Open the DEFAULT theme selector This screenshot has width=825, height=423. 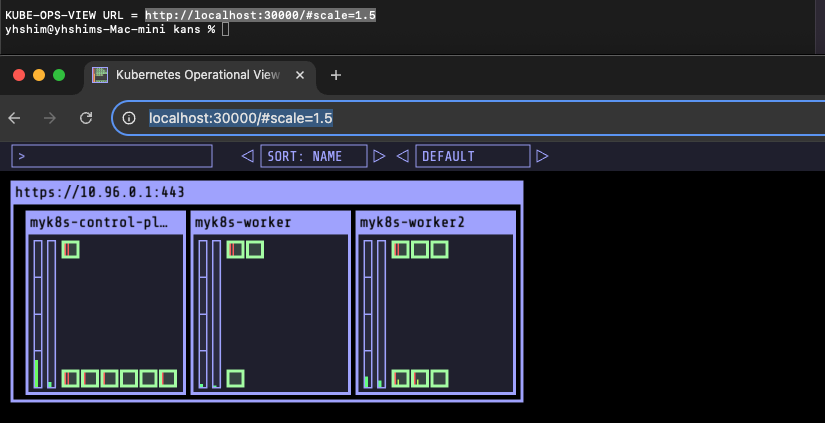[x=472, y=156]
